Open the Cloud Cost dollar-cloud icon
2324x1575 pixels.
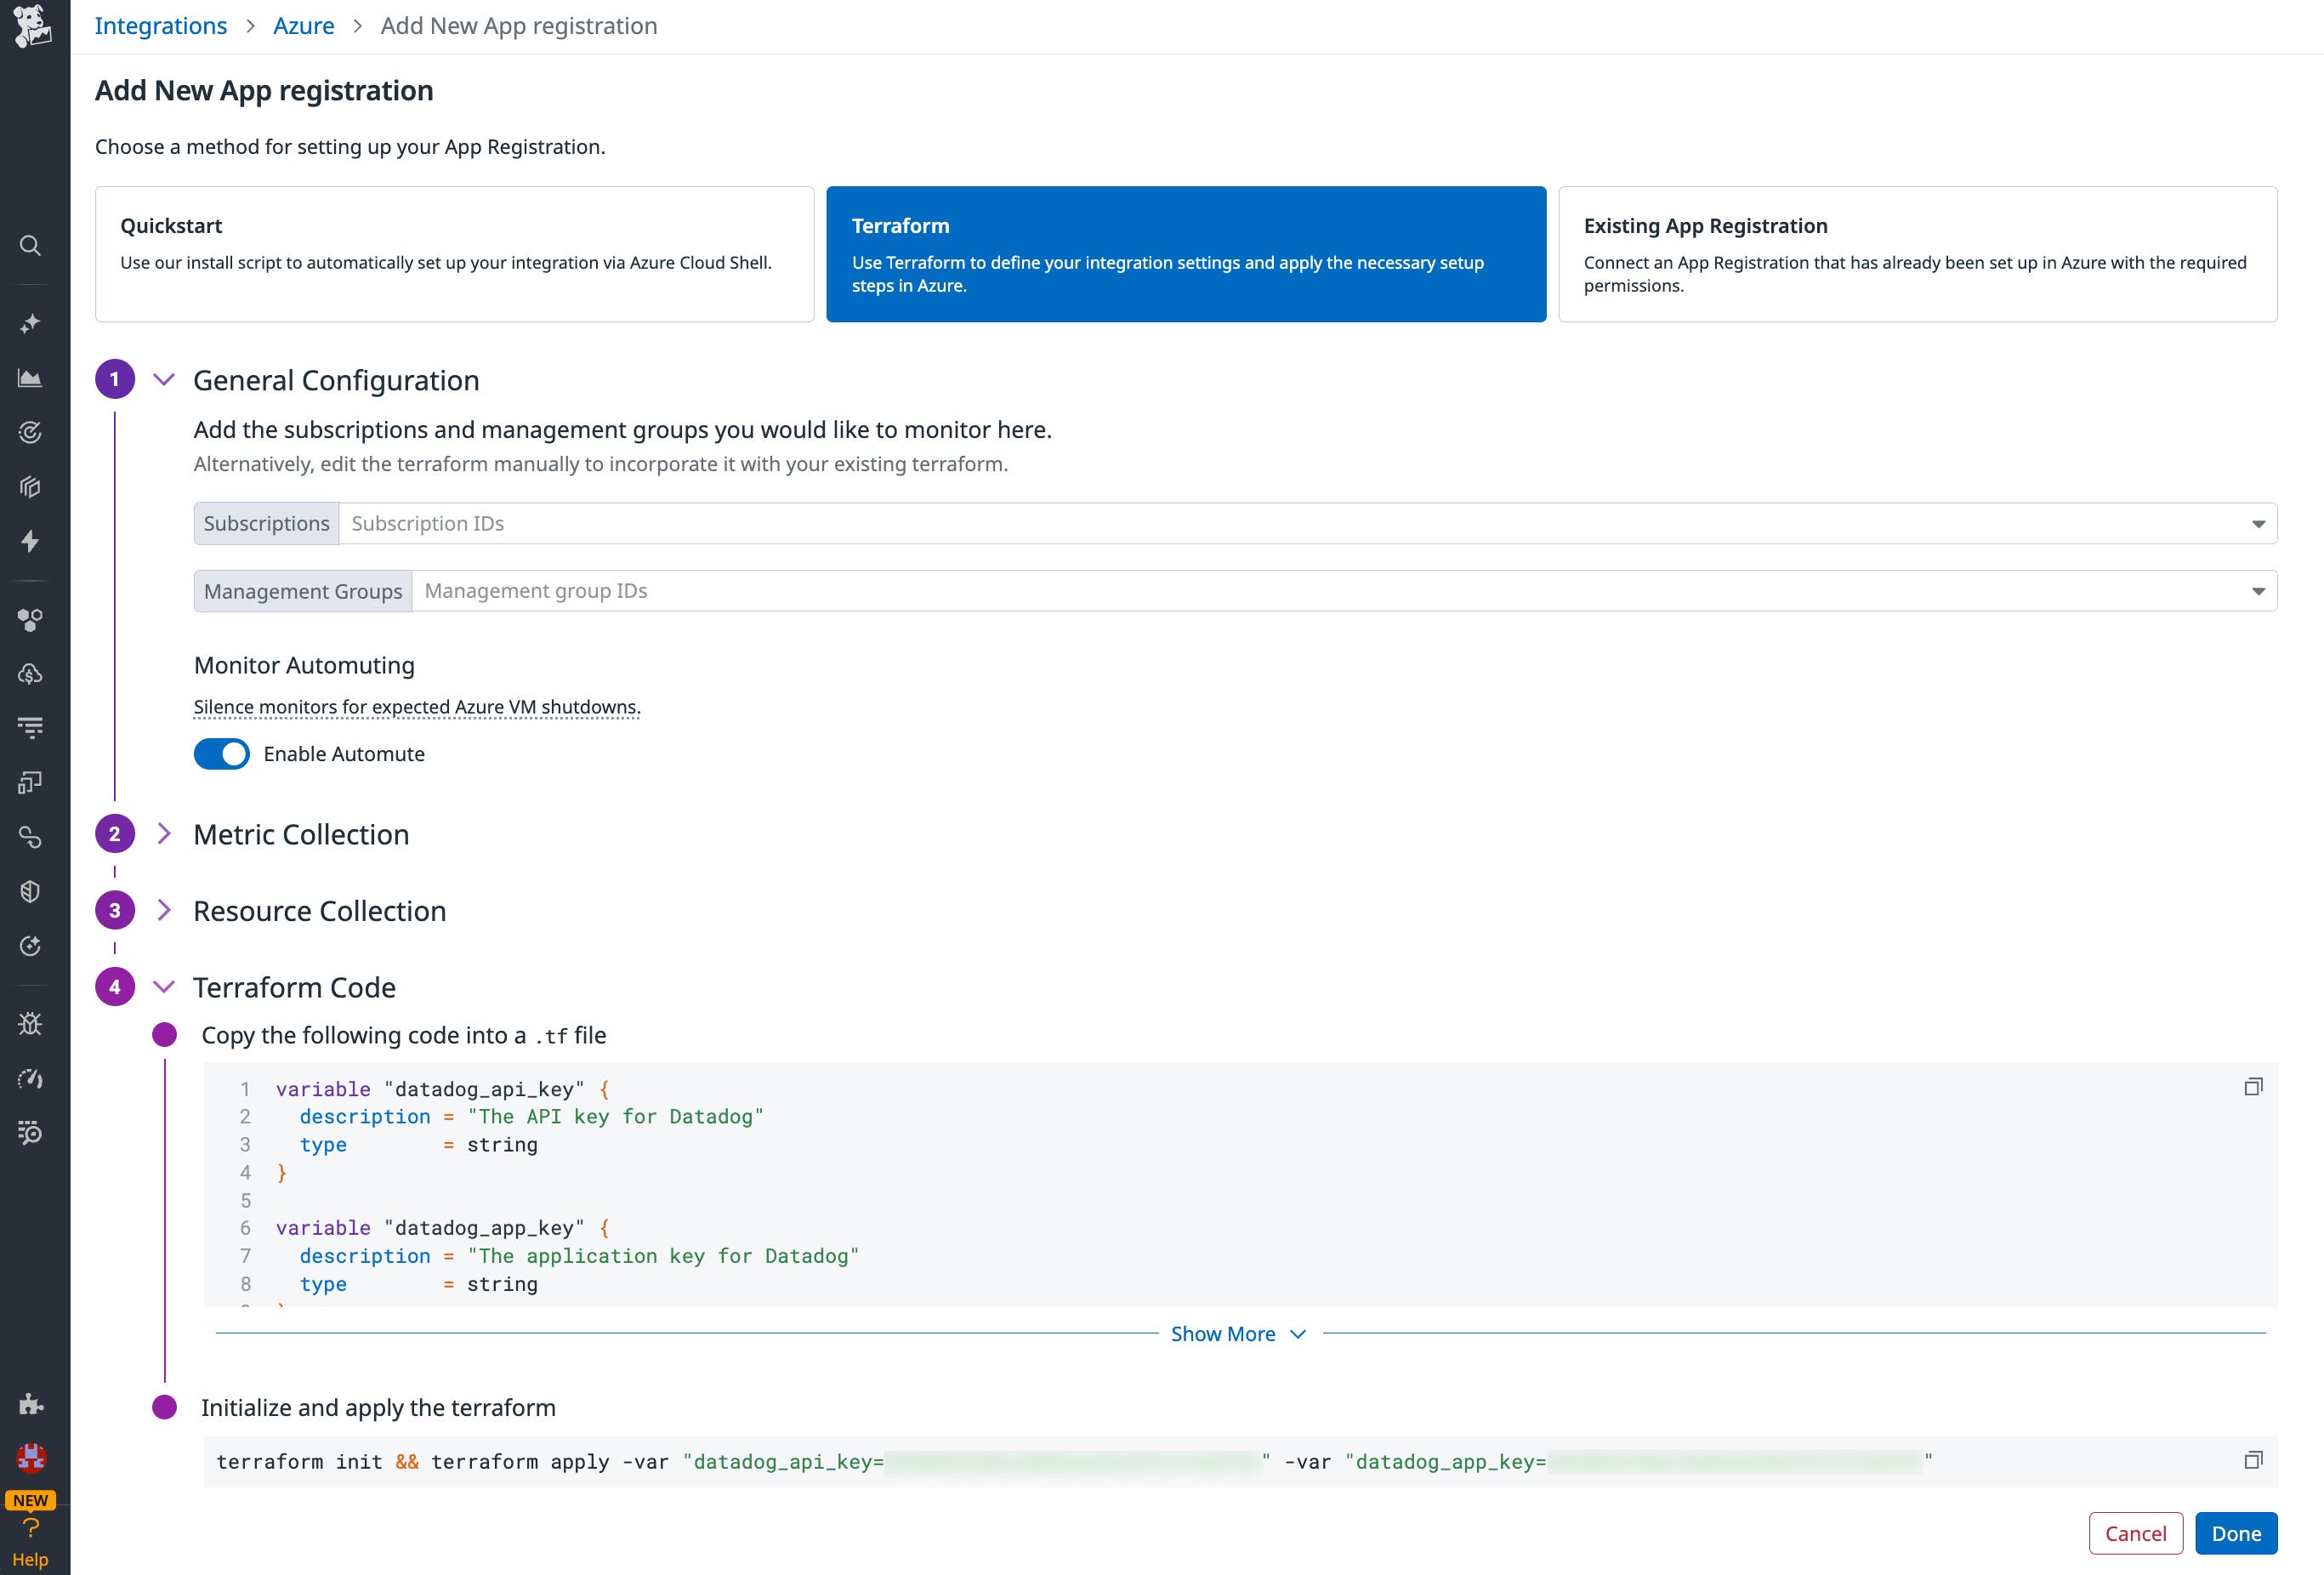pos(31,673)
